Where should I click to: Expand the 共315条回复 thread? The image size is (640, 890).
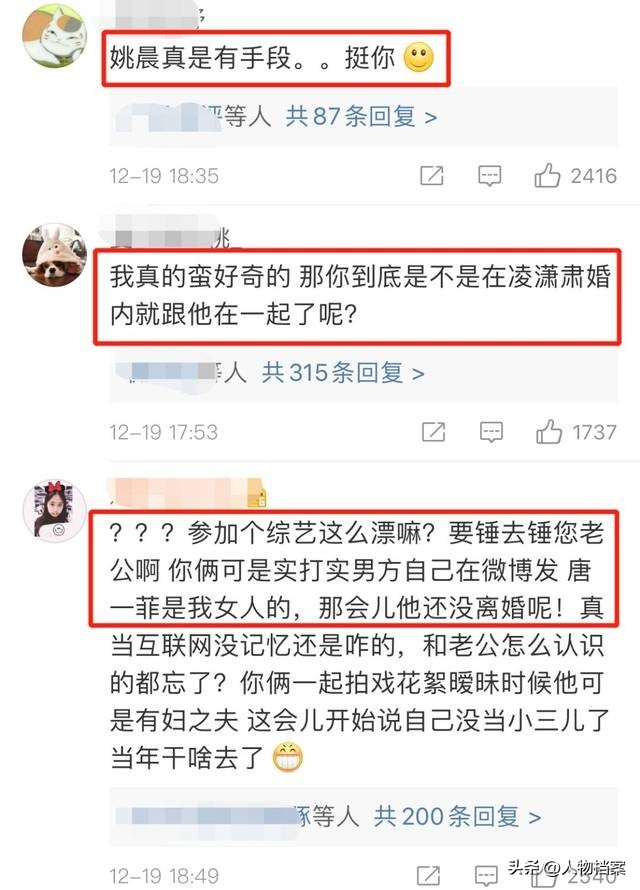pyautogui.click(x=343, y=373)
